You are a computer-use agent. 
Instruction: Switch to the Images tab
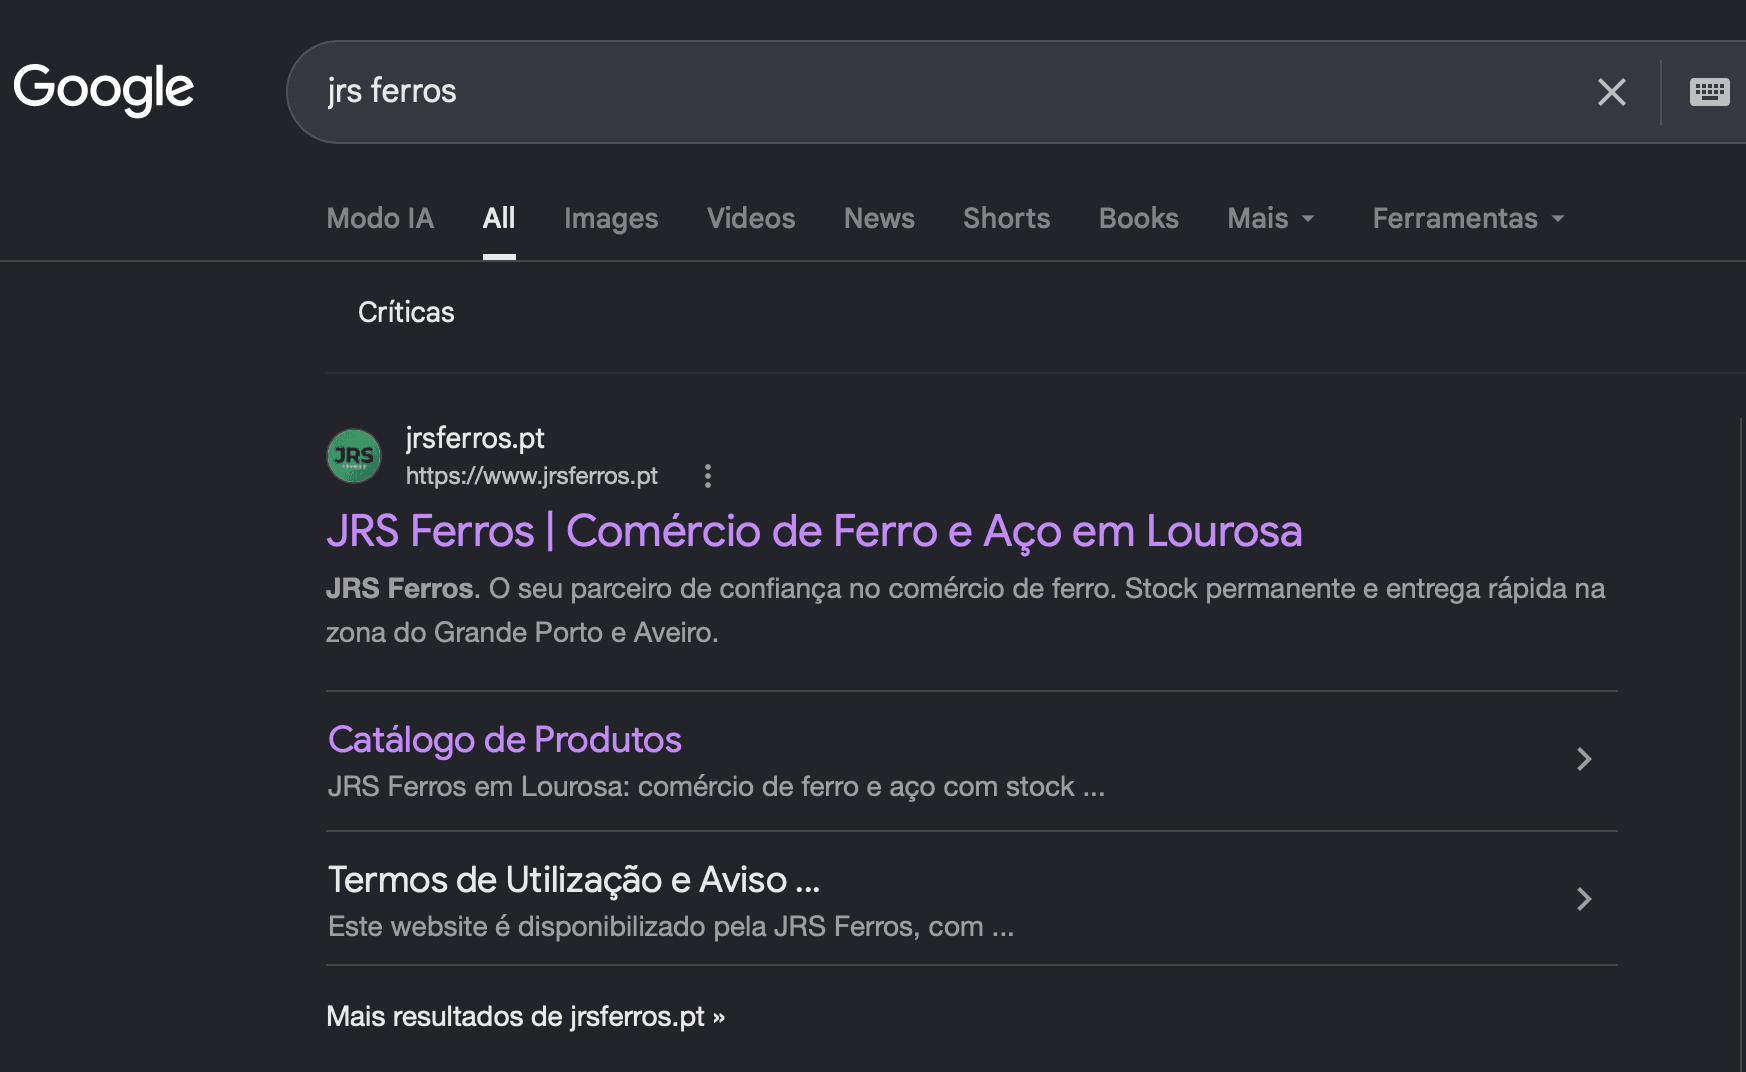coord(611,218)
